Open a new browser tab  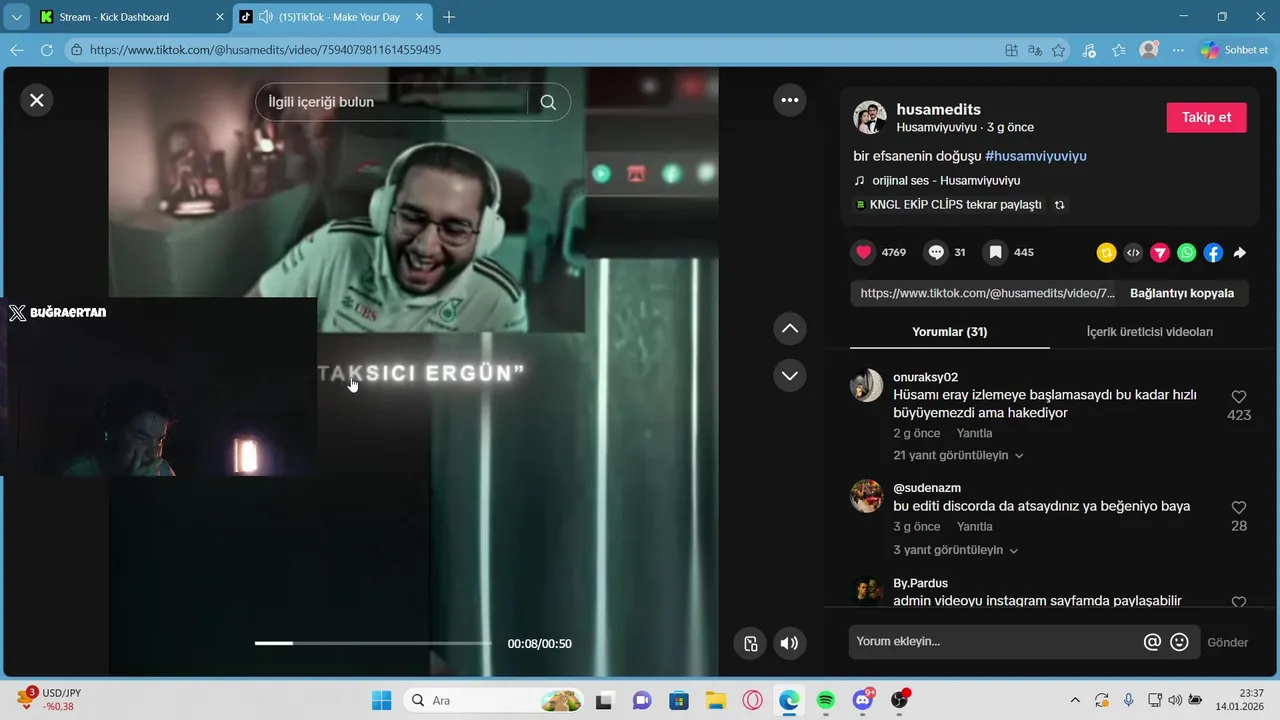point(449,17)
